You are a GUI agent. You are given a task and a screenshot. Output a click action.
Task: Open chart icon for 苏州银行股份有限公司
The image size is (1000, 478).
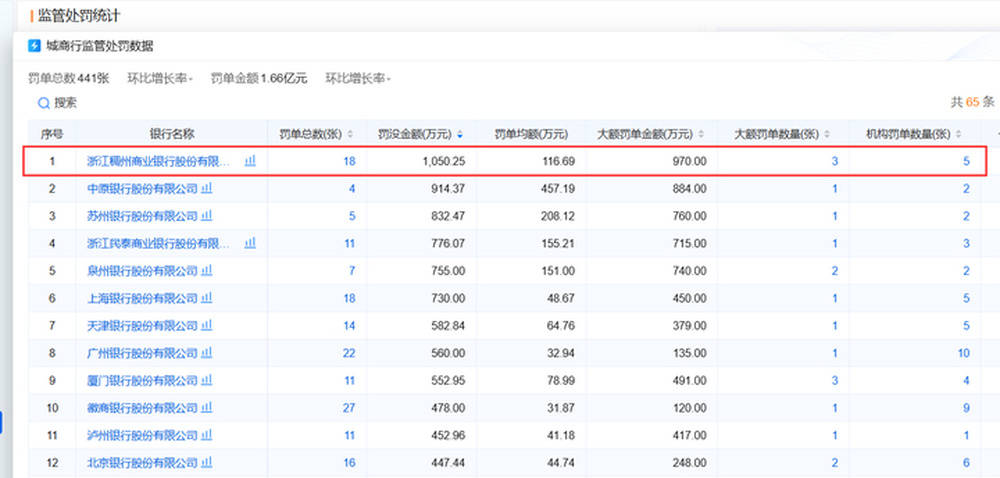point(207,216)
